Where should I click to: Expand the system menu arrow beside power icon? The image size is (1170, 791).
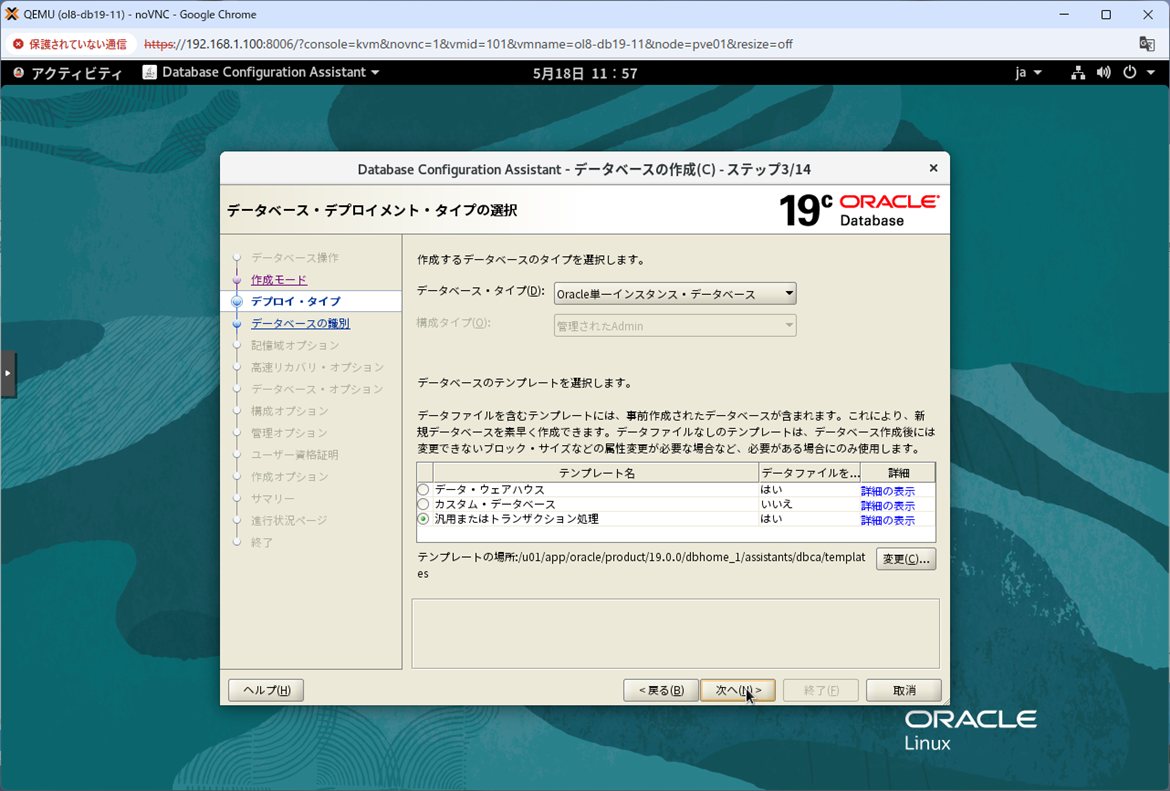coord(1151,72)
